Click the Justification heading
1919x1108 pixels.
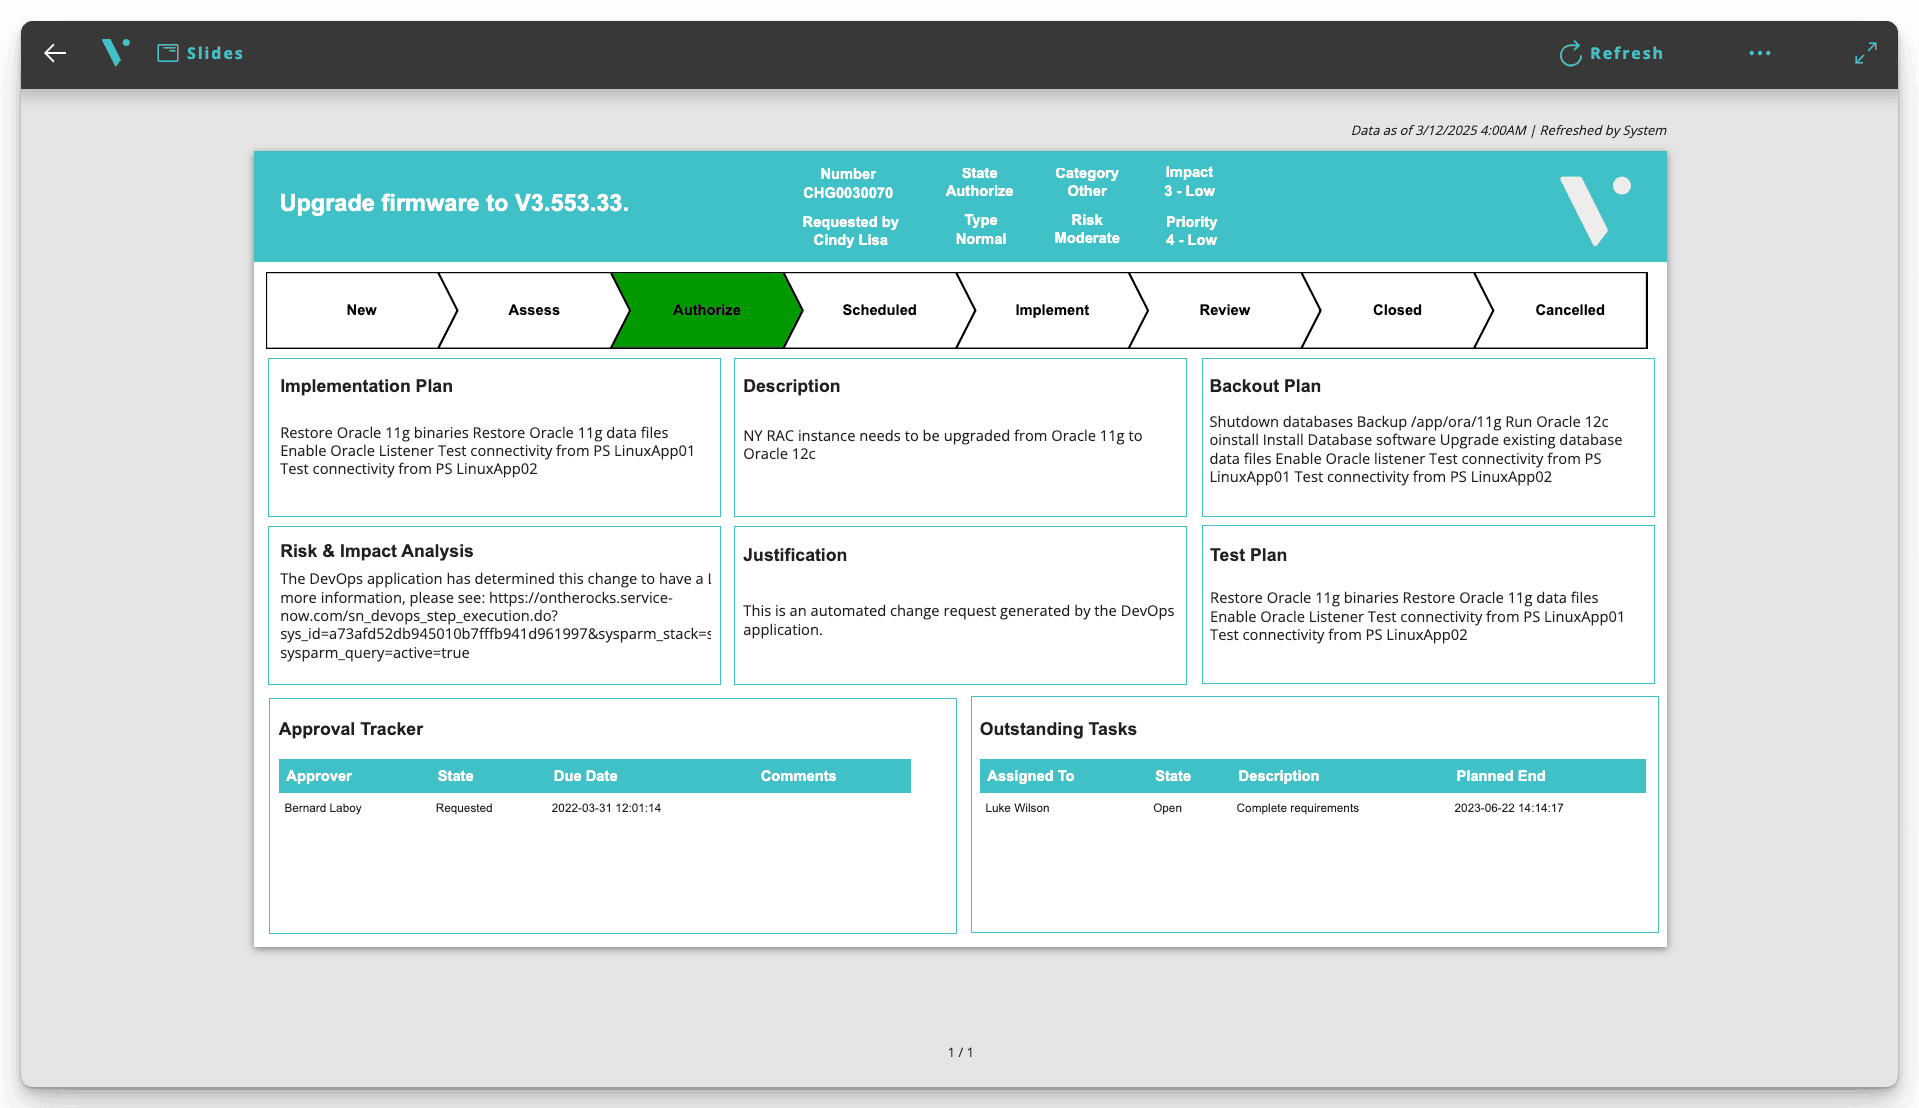tap(794, 555)
